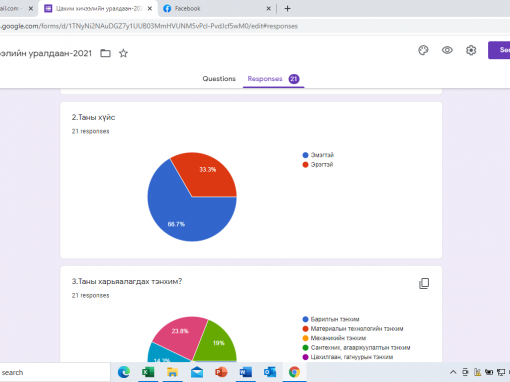Click the move to folder icon
Screen dimensions: 510x382
tap(105, 53)
